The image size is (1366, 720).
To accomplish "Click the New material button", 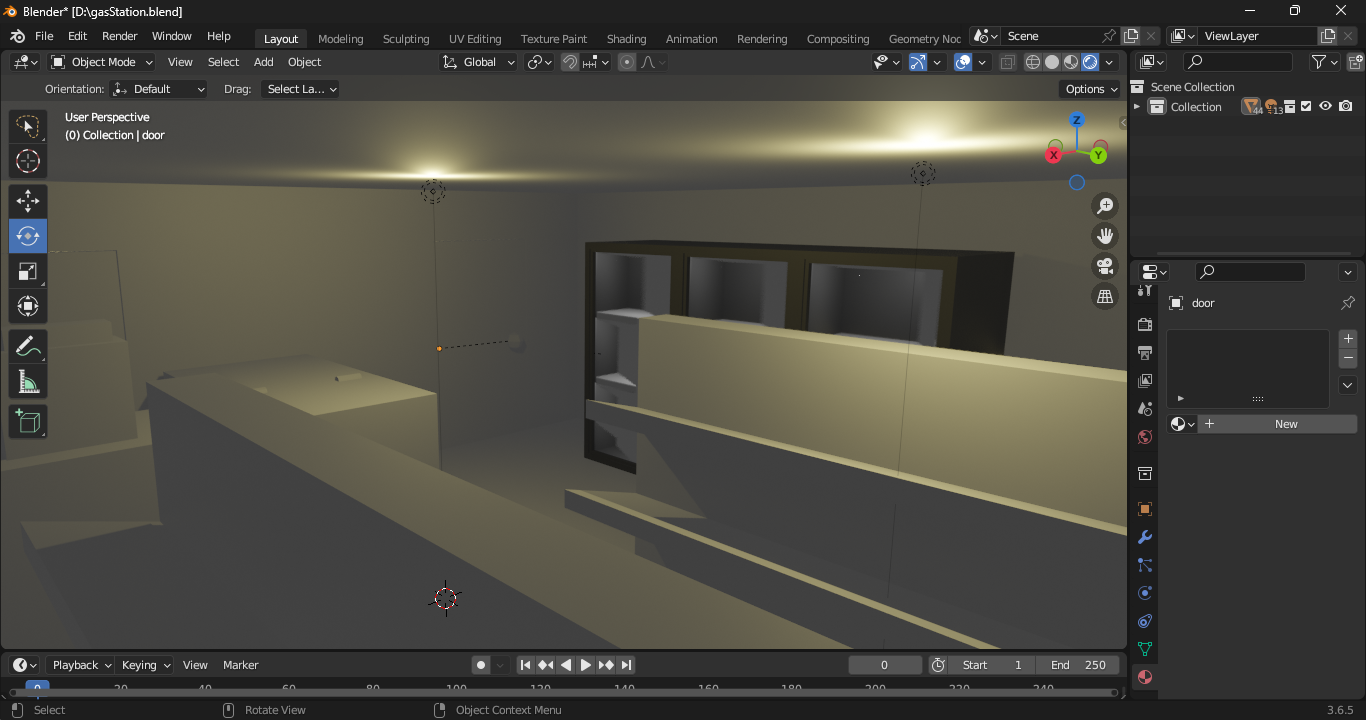I will [x=1277, y=424].
